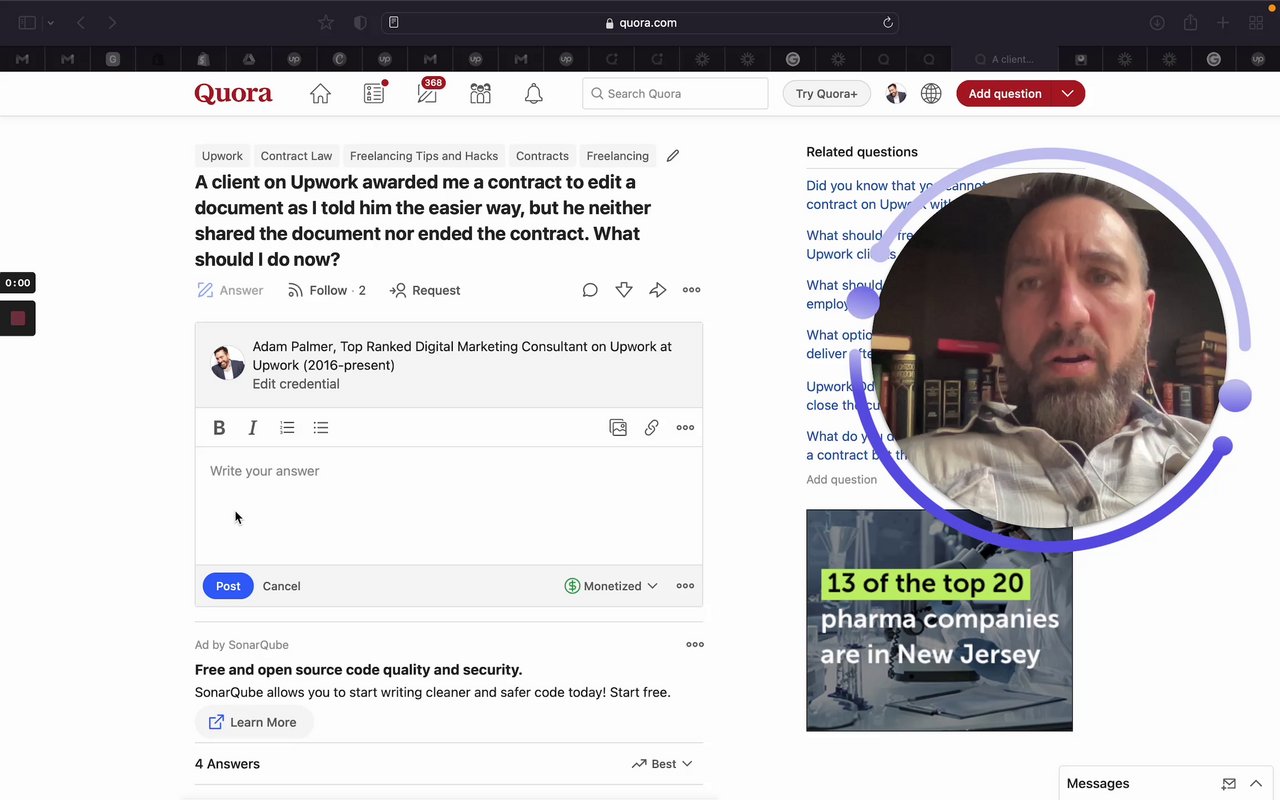Click the Add question button

coord(1005,93)
